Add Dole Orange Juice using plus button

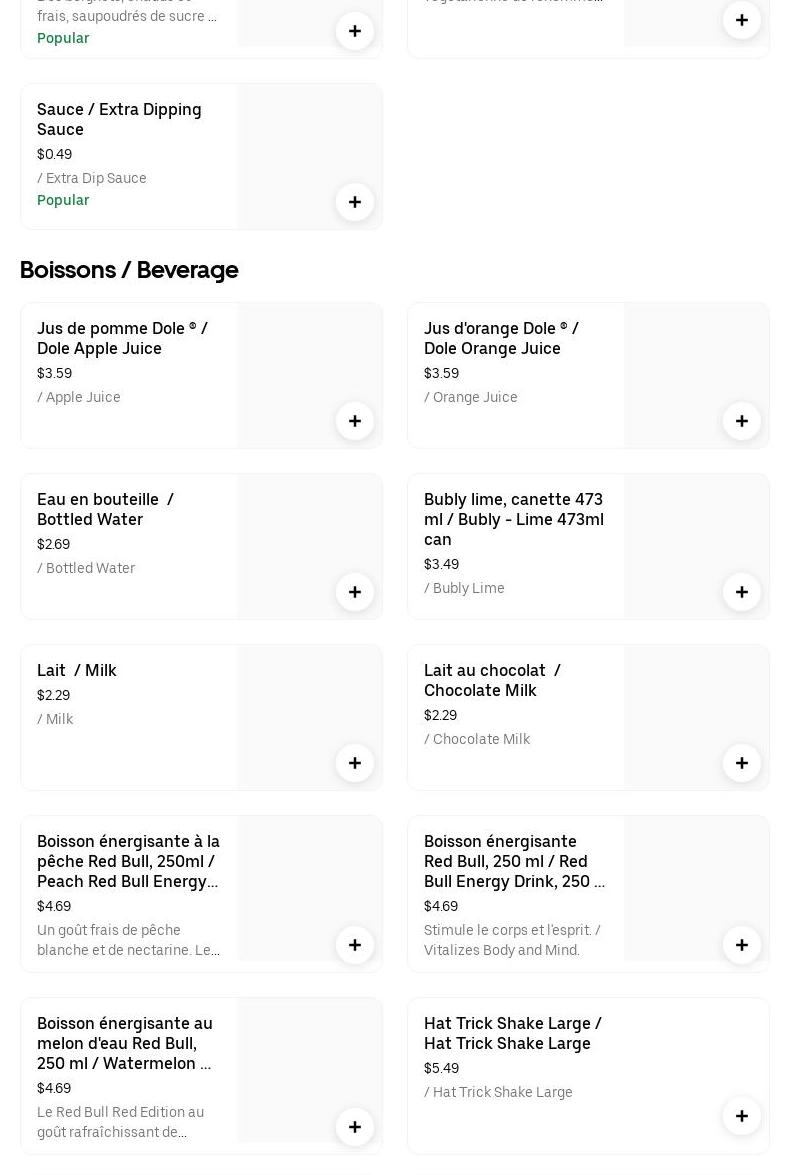(742, 421)
